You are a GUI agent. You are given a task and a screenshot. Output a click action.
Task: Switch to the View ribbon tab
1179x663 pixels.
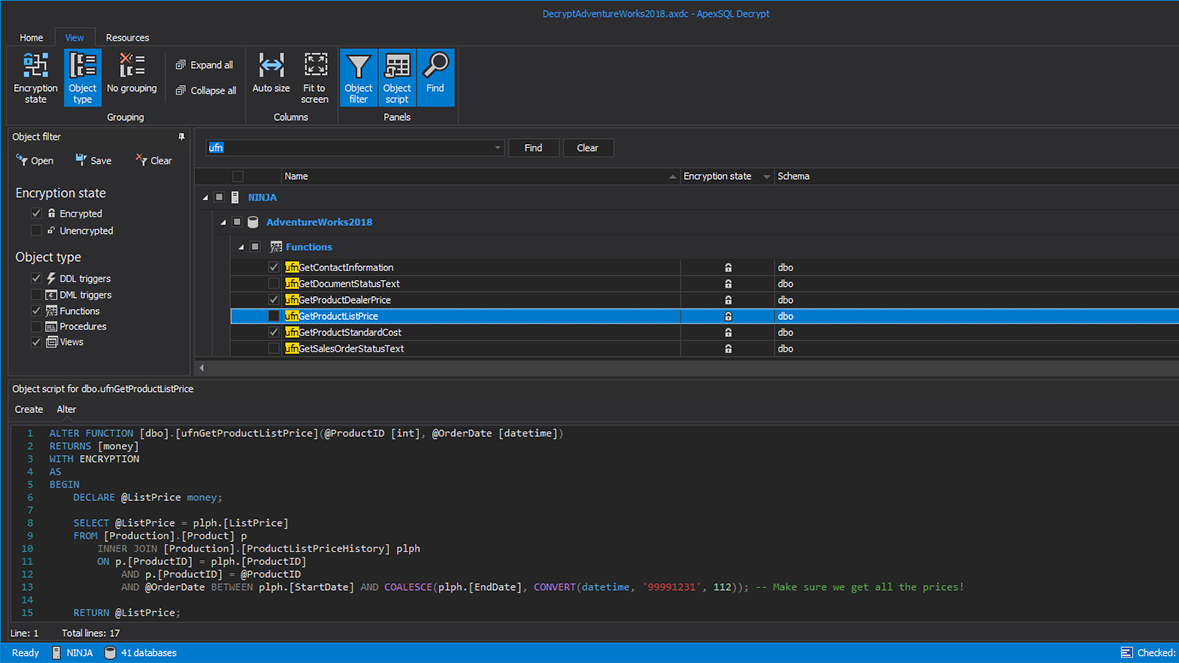pyautogui.click(x=74, y=38)
